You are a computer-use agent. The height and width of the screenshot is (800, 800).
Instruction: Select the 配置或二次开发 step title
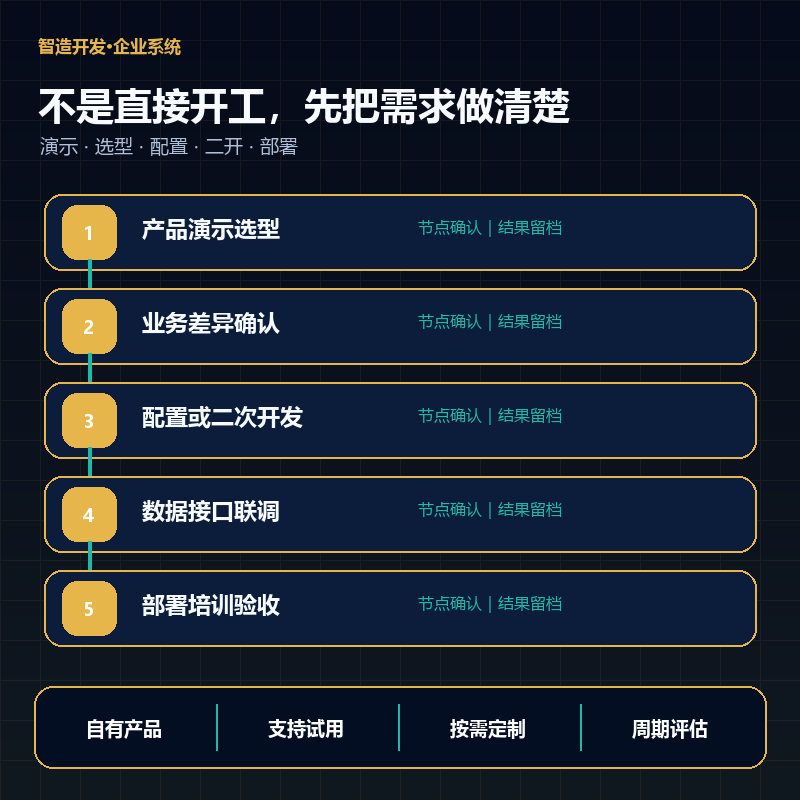(x=222, y=417)
